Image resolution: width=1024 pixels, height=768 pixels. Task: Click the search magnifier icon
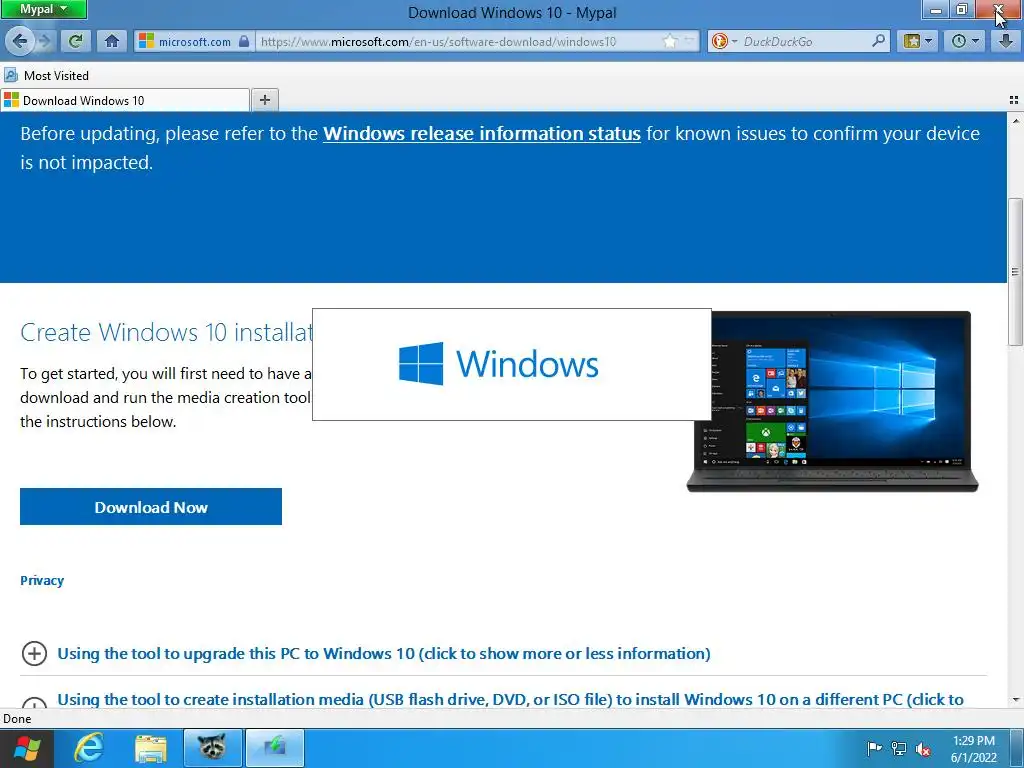(x=878, y=41)
